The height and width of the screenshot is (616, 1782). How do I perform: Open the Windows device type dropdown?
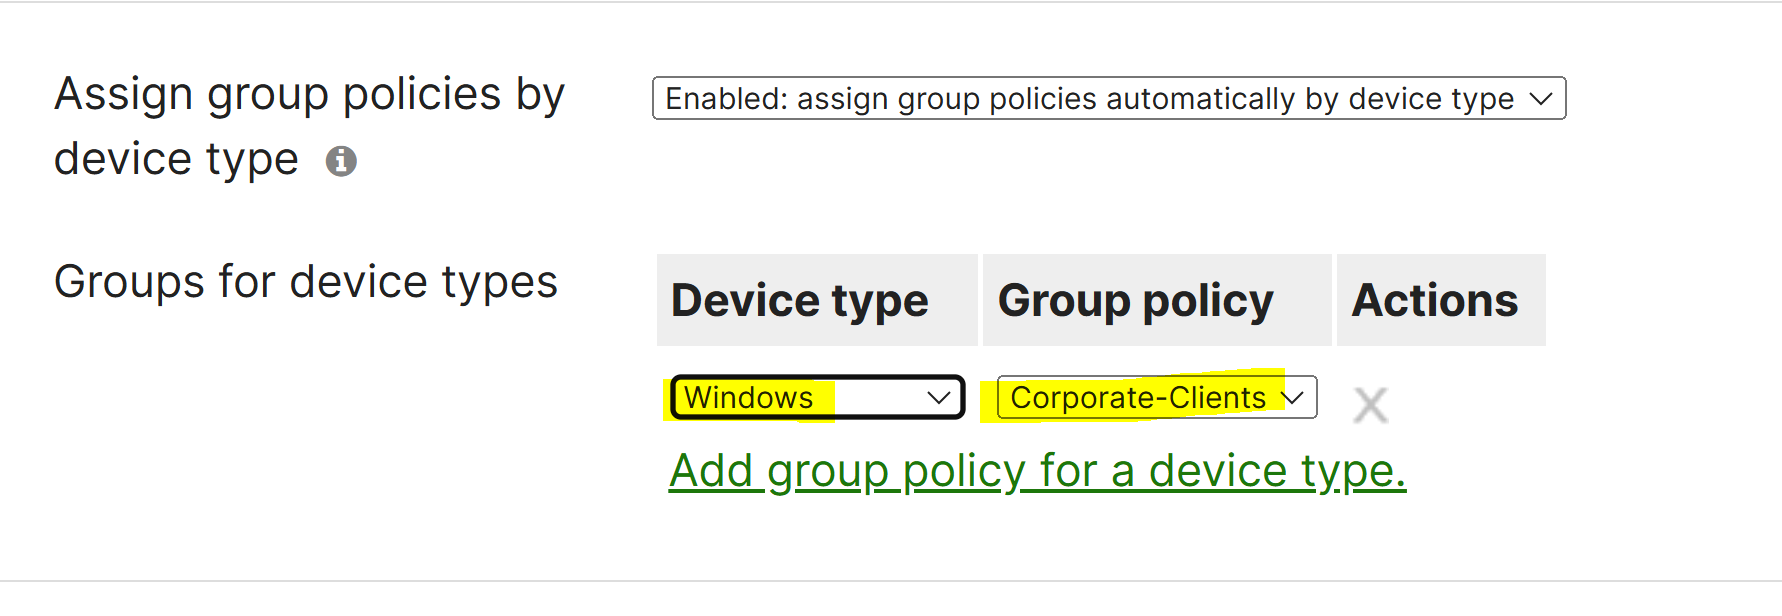[x=817, y=397]
